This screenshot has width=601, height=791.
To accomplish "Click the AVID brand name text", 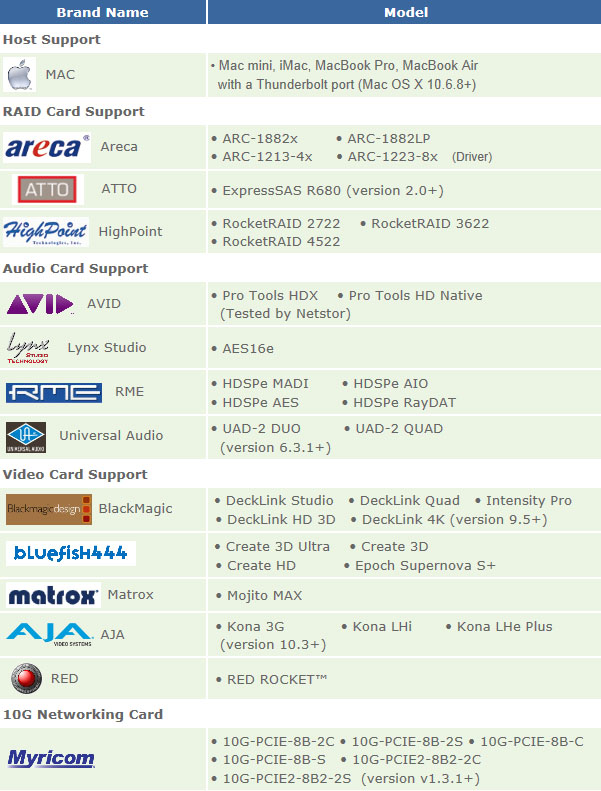I will 104,304.
